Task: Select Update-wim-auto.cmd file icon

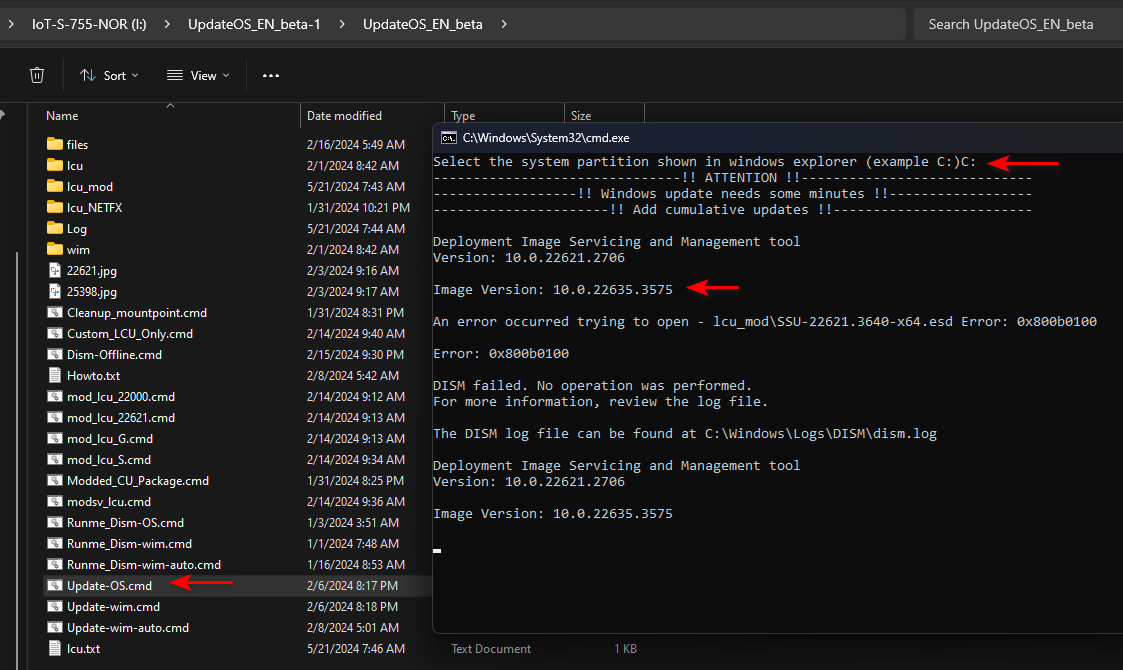Action: tap(54, 628)
